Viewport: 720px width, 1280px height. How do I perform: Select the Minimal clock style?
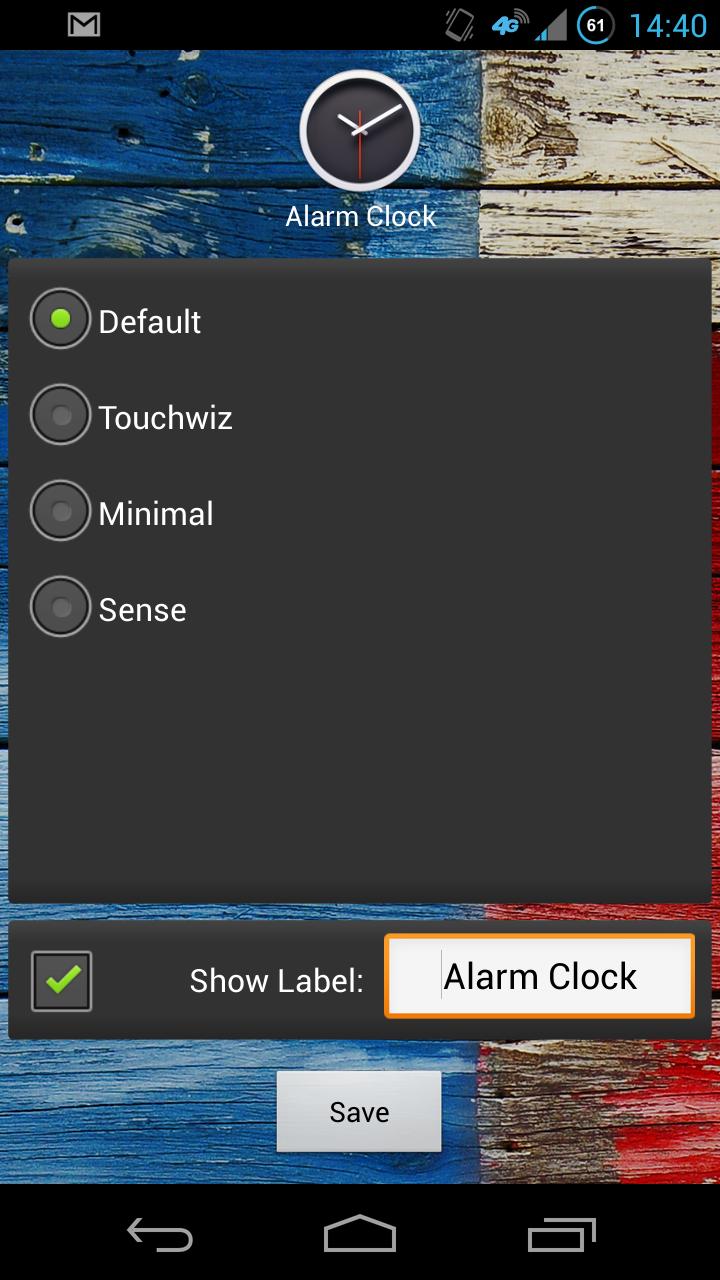tap(60, 510)
